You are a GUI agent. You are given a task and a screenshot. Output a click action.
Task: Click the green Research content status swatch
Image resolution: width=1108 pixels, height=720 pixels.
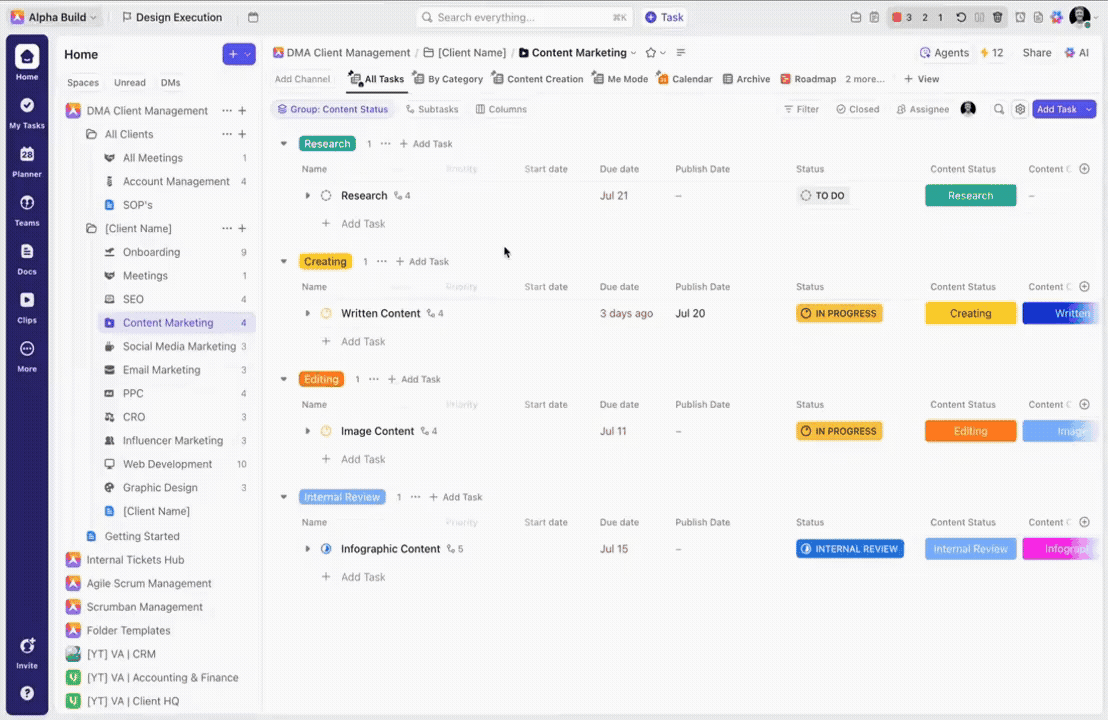[970, 195]
